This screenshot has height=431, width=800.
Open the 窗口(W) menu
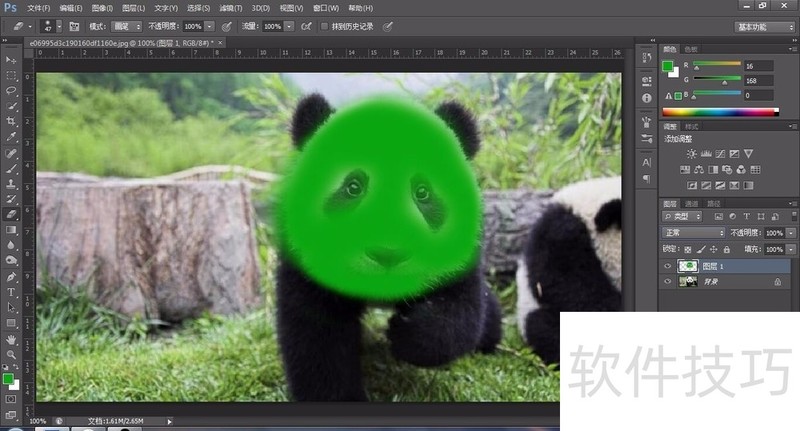point(326,8)
